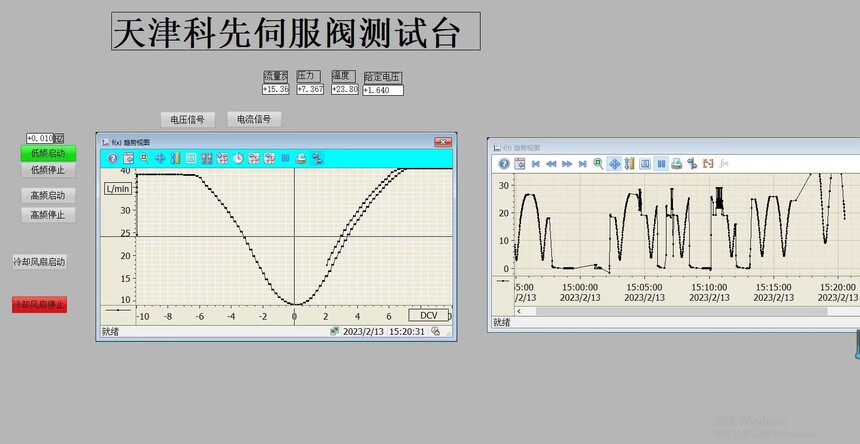Close the f(x) trend window
Viewport: 860px width, 444px height.
point(443,142)
